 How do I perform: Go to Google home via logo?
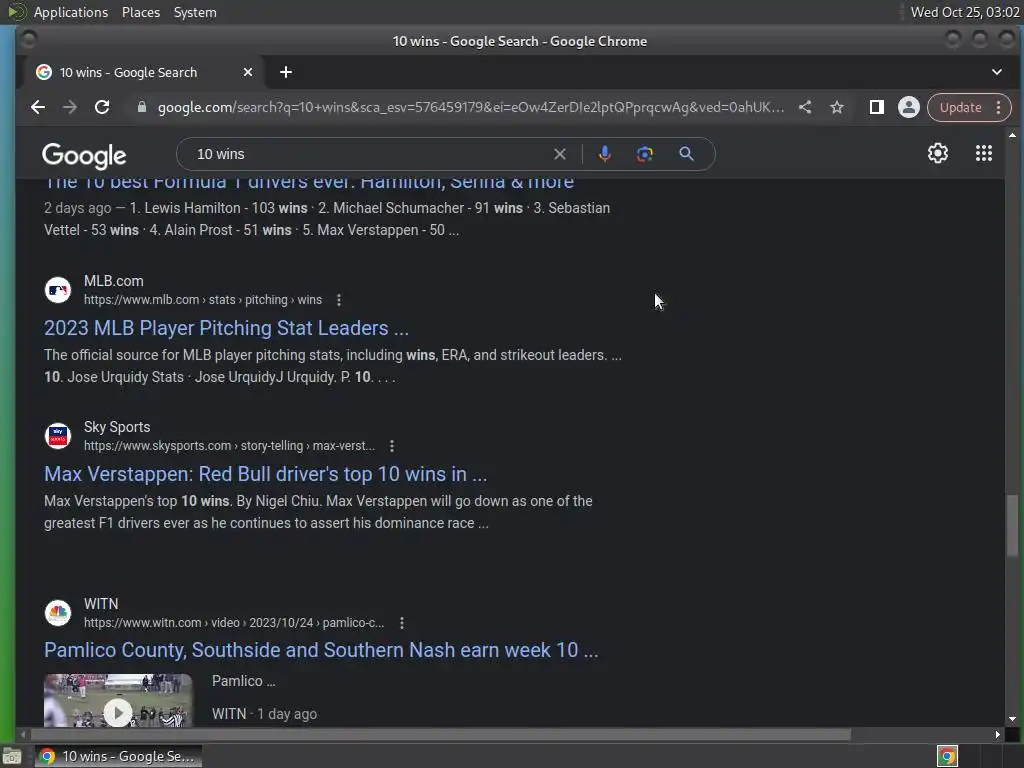(x=84, y=155)
